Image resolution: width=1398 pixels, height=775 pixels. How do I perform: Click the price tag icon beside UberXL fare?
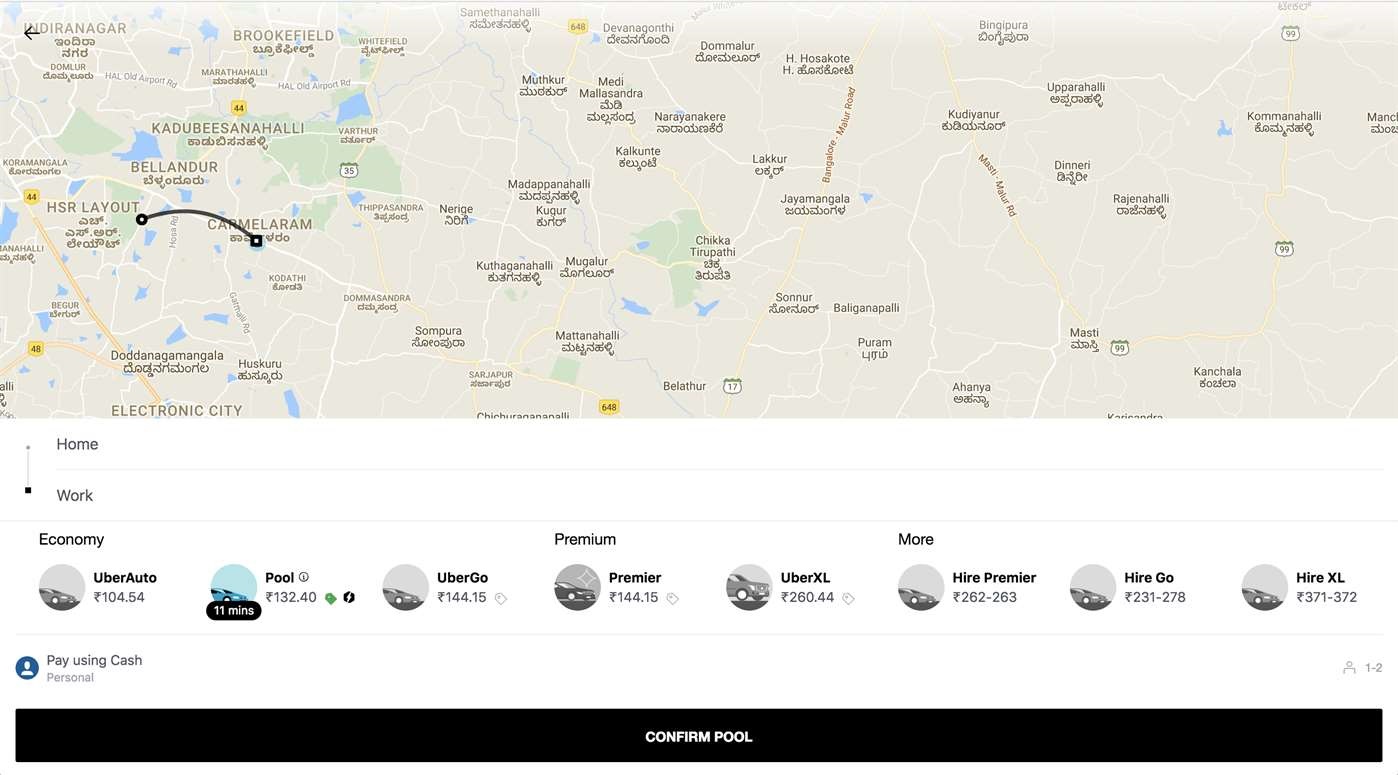848,598
